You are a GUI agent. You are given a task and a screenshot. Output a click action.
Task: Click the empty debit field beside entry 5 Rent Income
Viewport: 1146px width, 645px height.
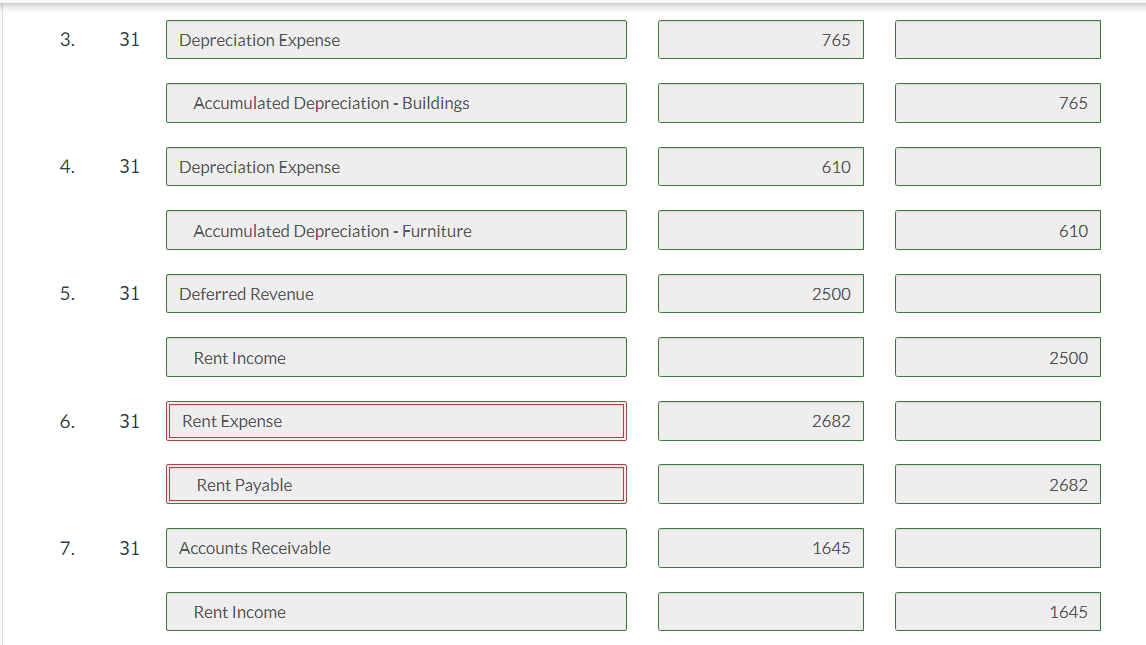click(761, 357)
